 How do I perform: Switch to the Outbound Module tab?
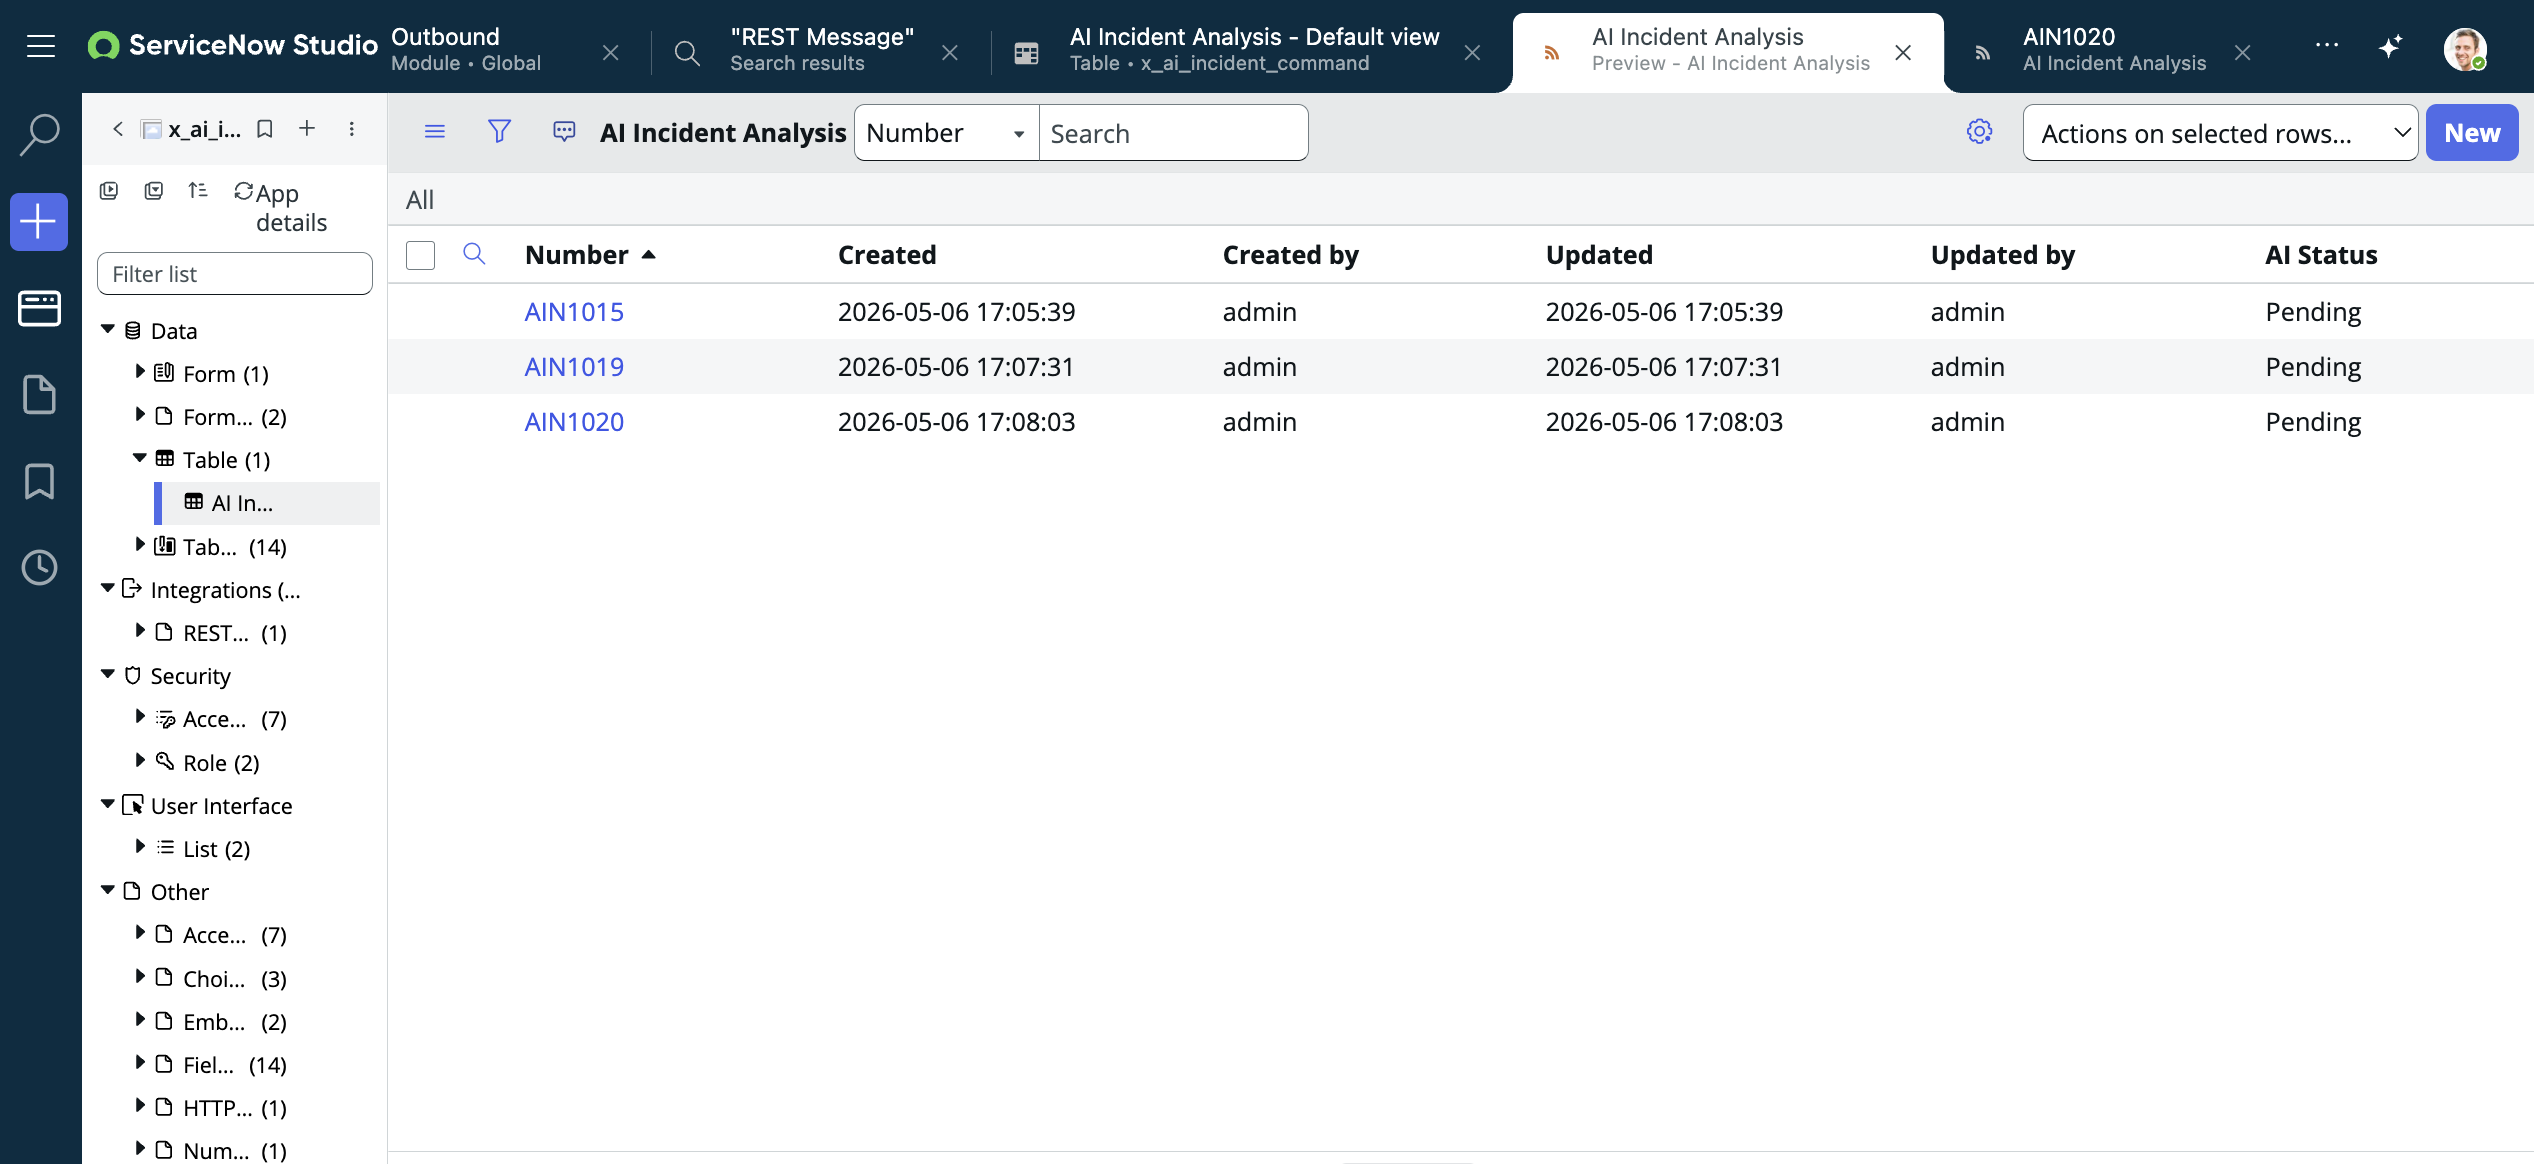tap(466, 50)
